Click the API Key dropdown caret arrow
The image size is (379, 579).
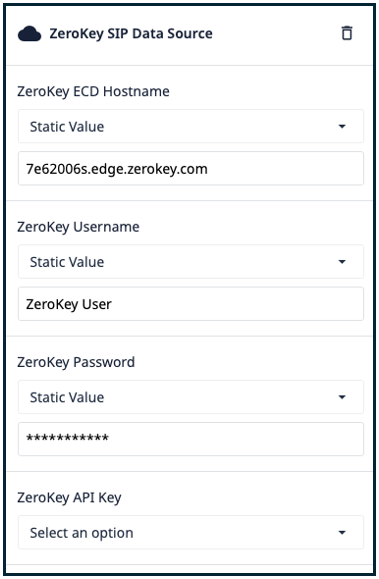(x=342, y=532)
